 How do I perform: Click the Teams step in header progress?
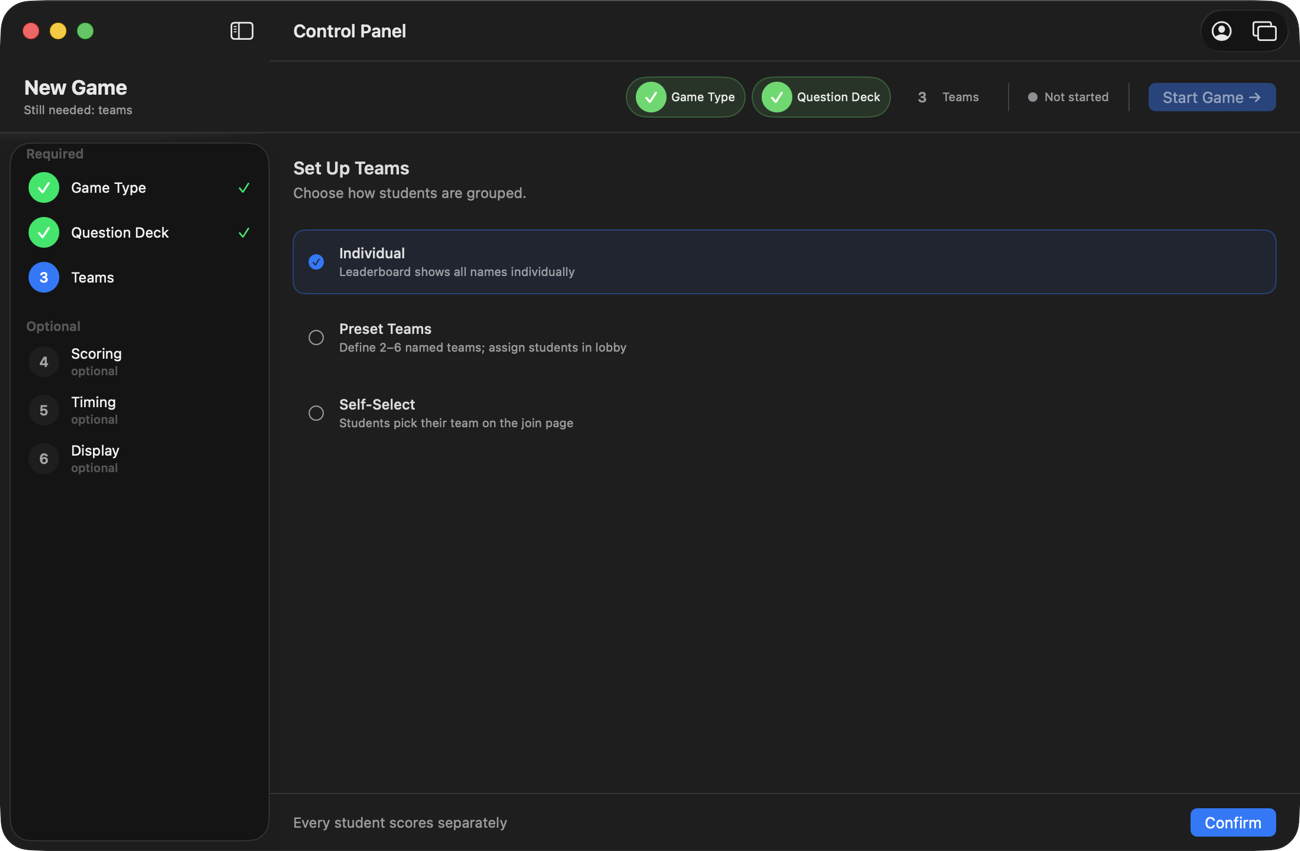948,97
